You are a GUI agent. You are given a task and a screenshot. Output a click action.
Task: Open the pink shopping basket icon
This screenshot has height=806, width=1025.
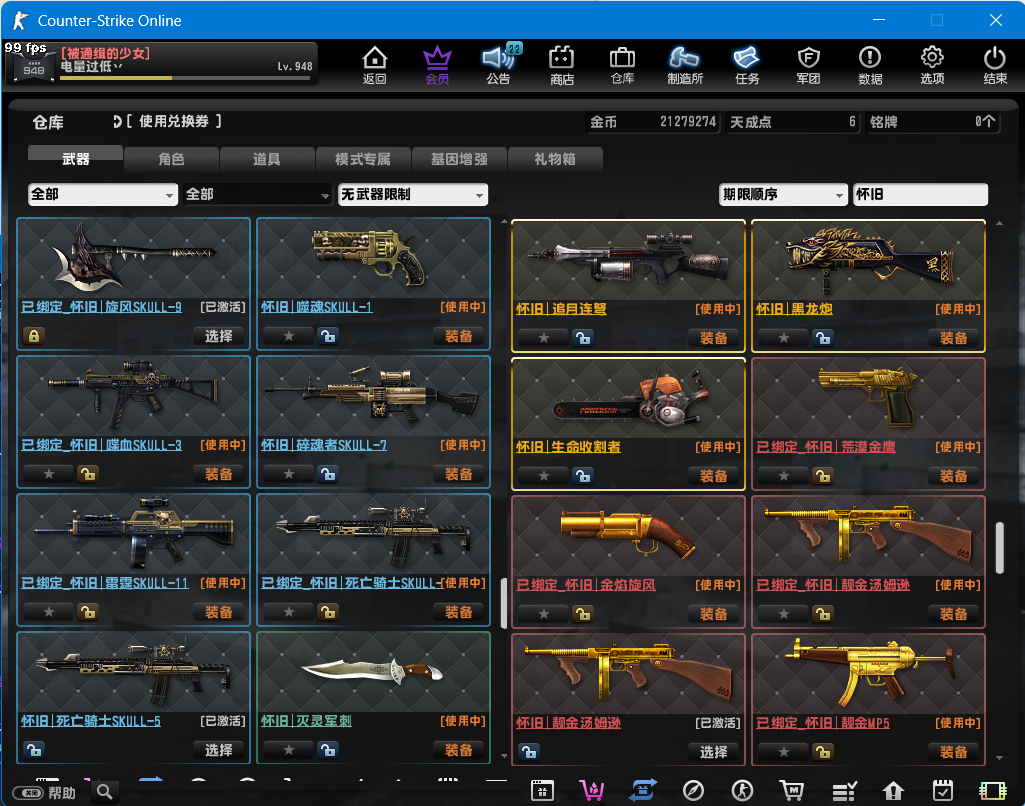[x=592, y=791]
